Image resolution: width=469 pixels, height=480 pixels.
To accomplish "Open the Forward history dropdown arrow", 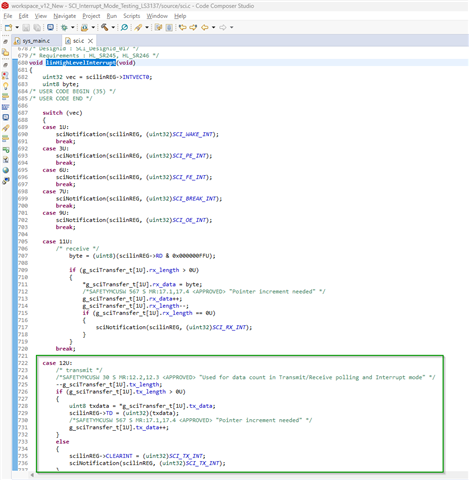I will 231,27.
